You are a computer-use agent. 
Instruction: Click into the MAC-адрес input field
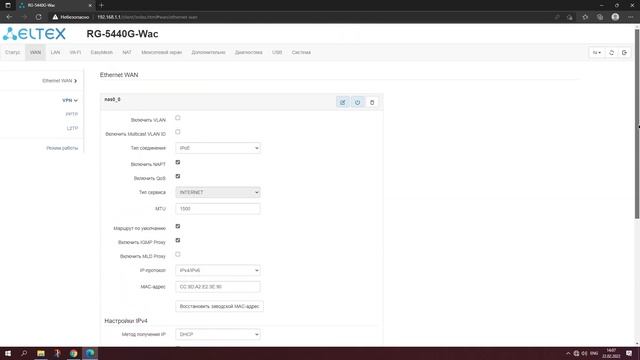point(218,287)
